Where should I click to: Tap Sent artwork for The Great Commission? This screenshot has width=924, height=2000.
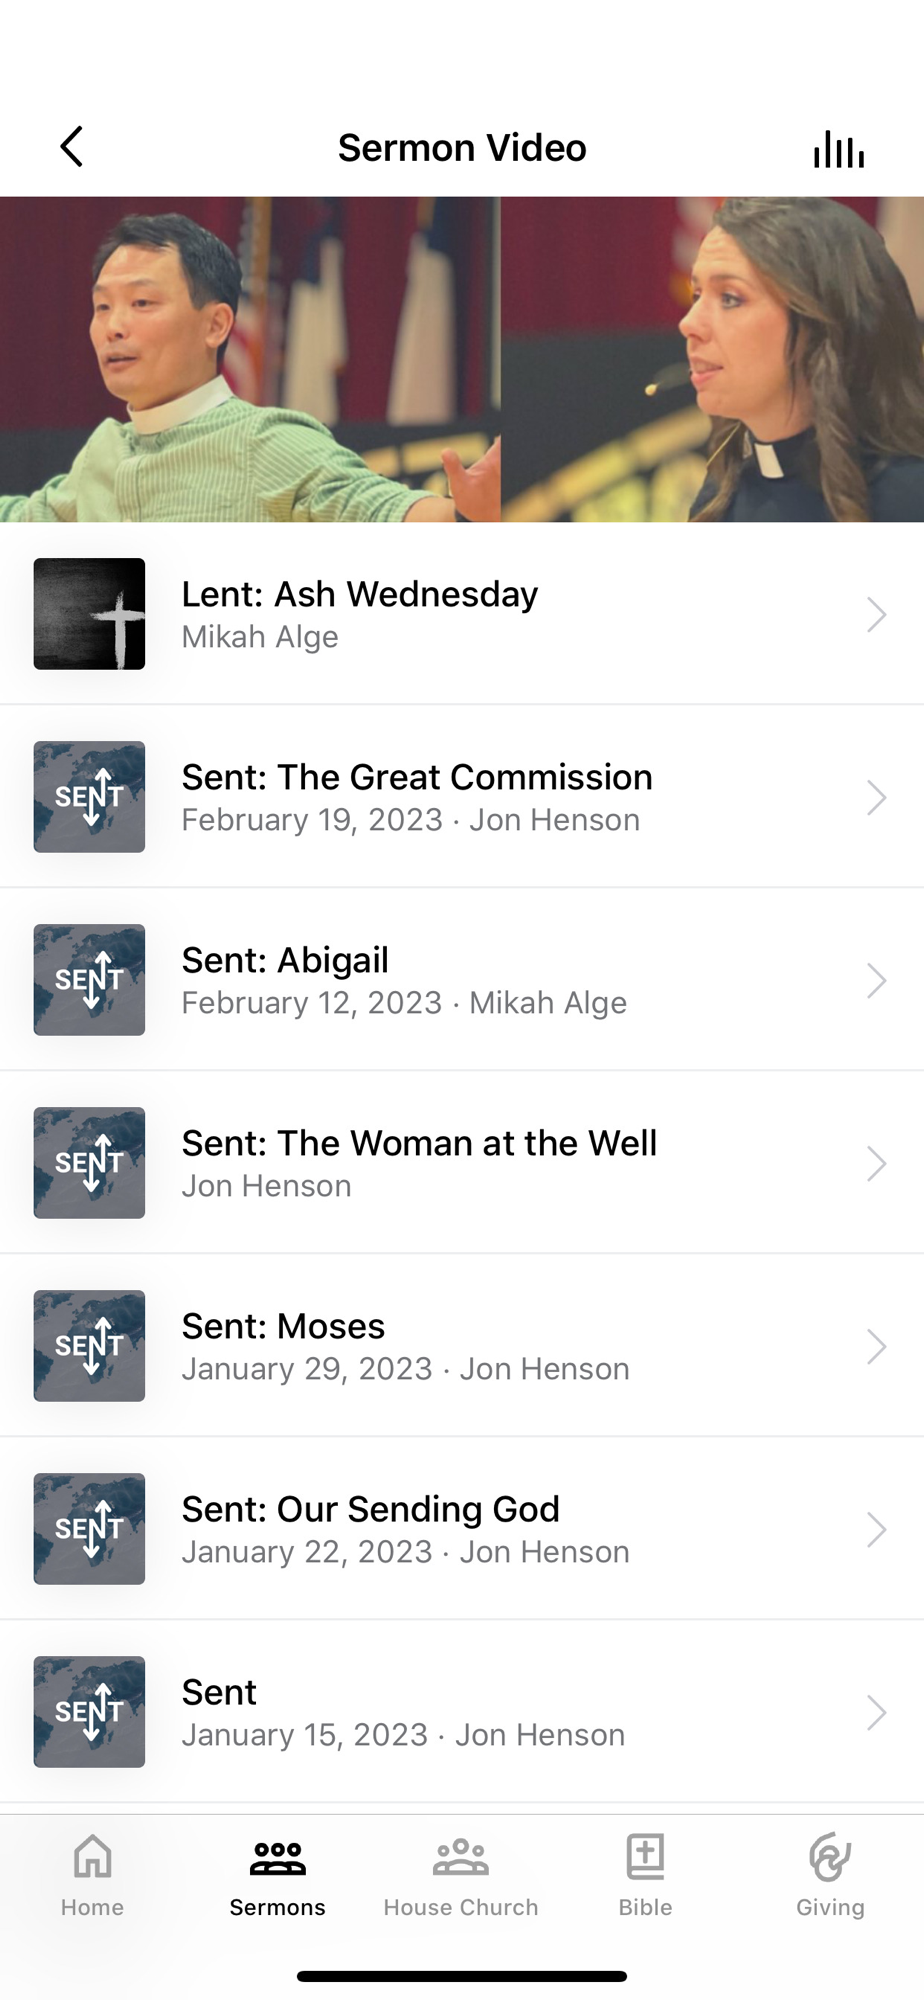pos(89,797)
